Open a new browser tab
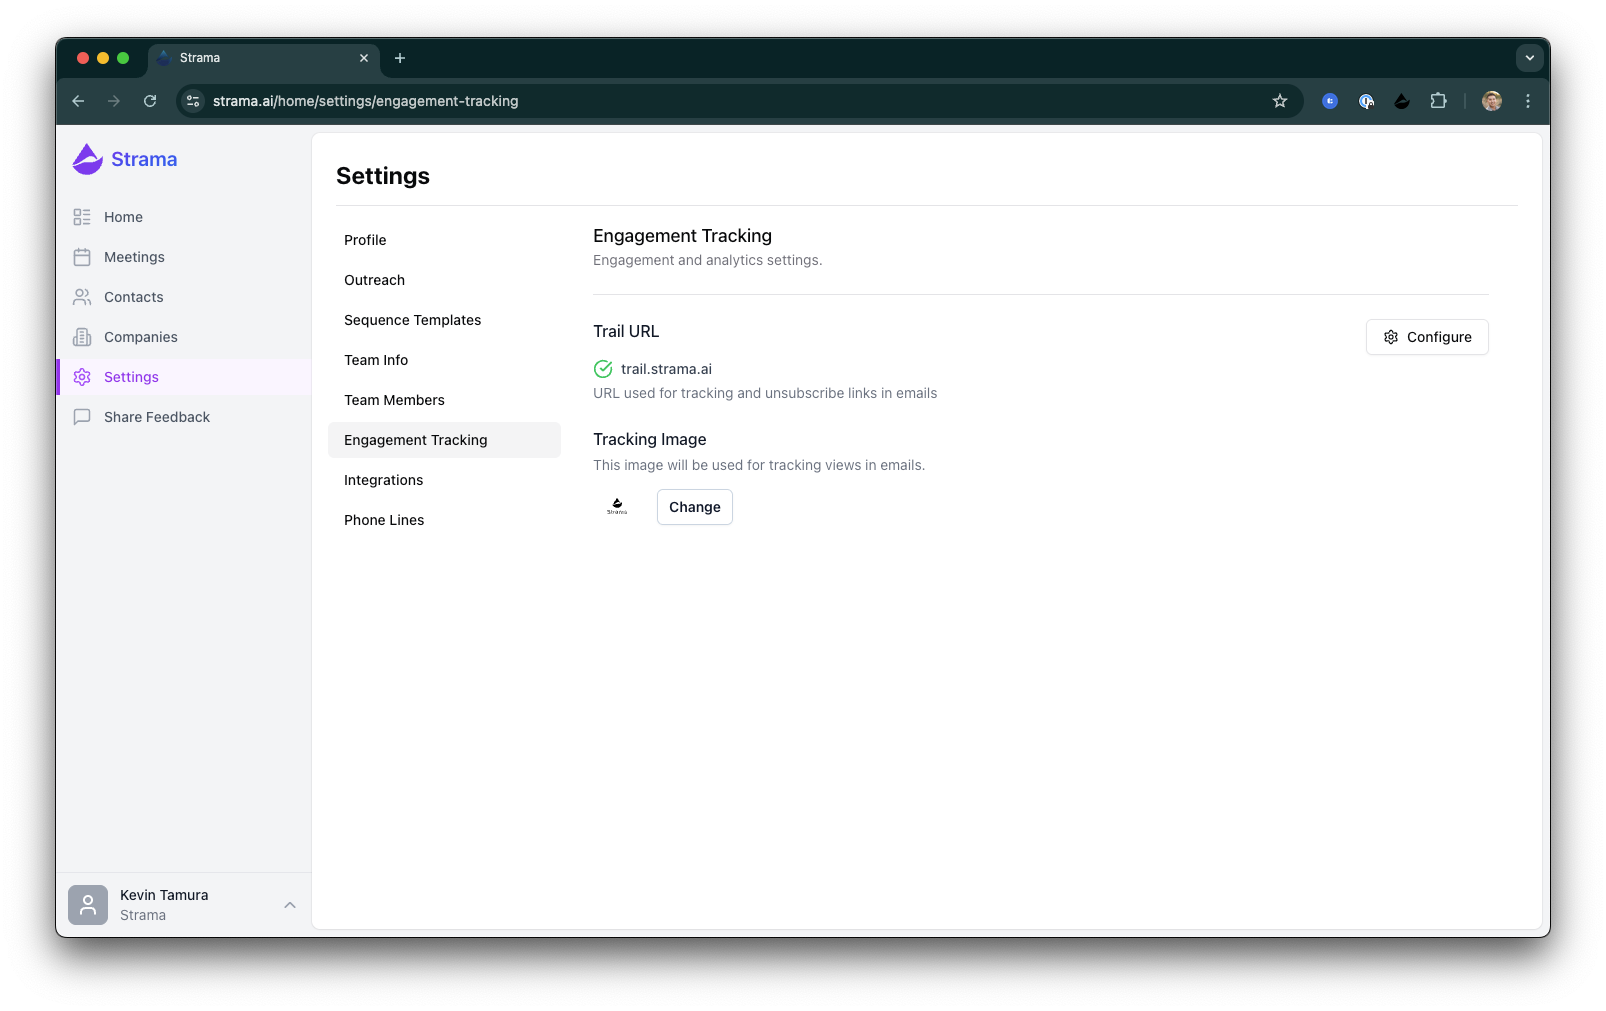The width and height of the screenshot is (1606, 1011). 400,58
